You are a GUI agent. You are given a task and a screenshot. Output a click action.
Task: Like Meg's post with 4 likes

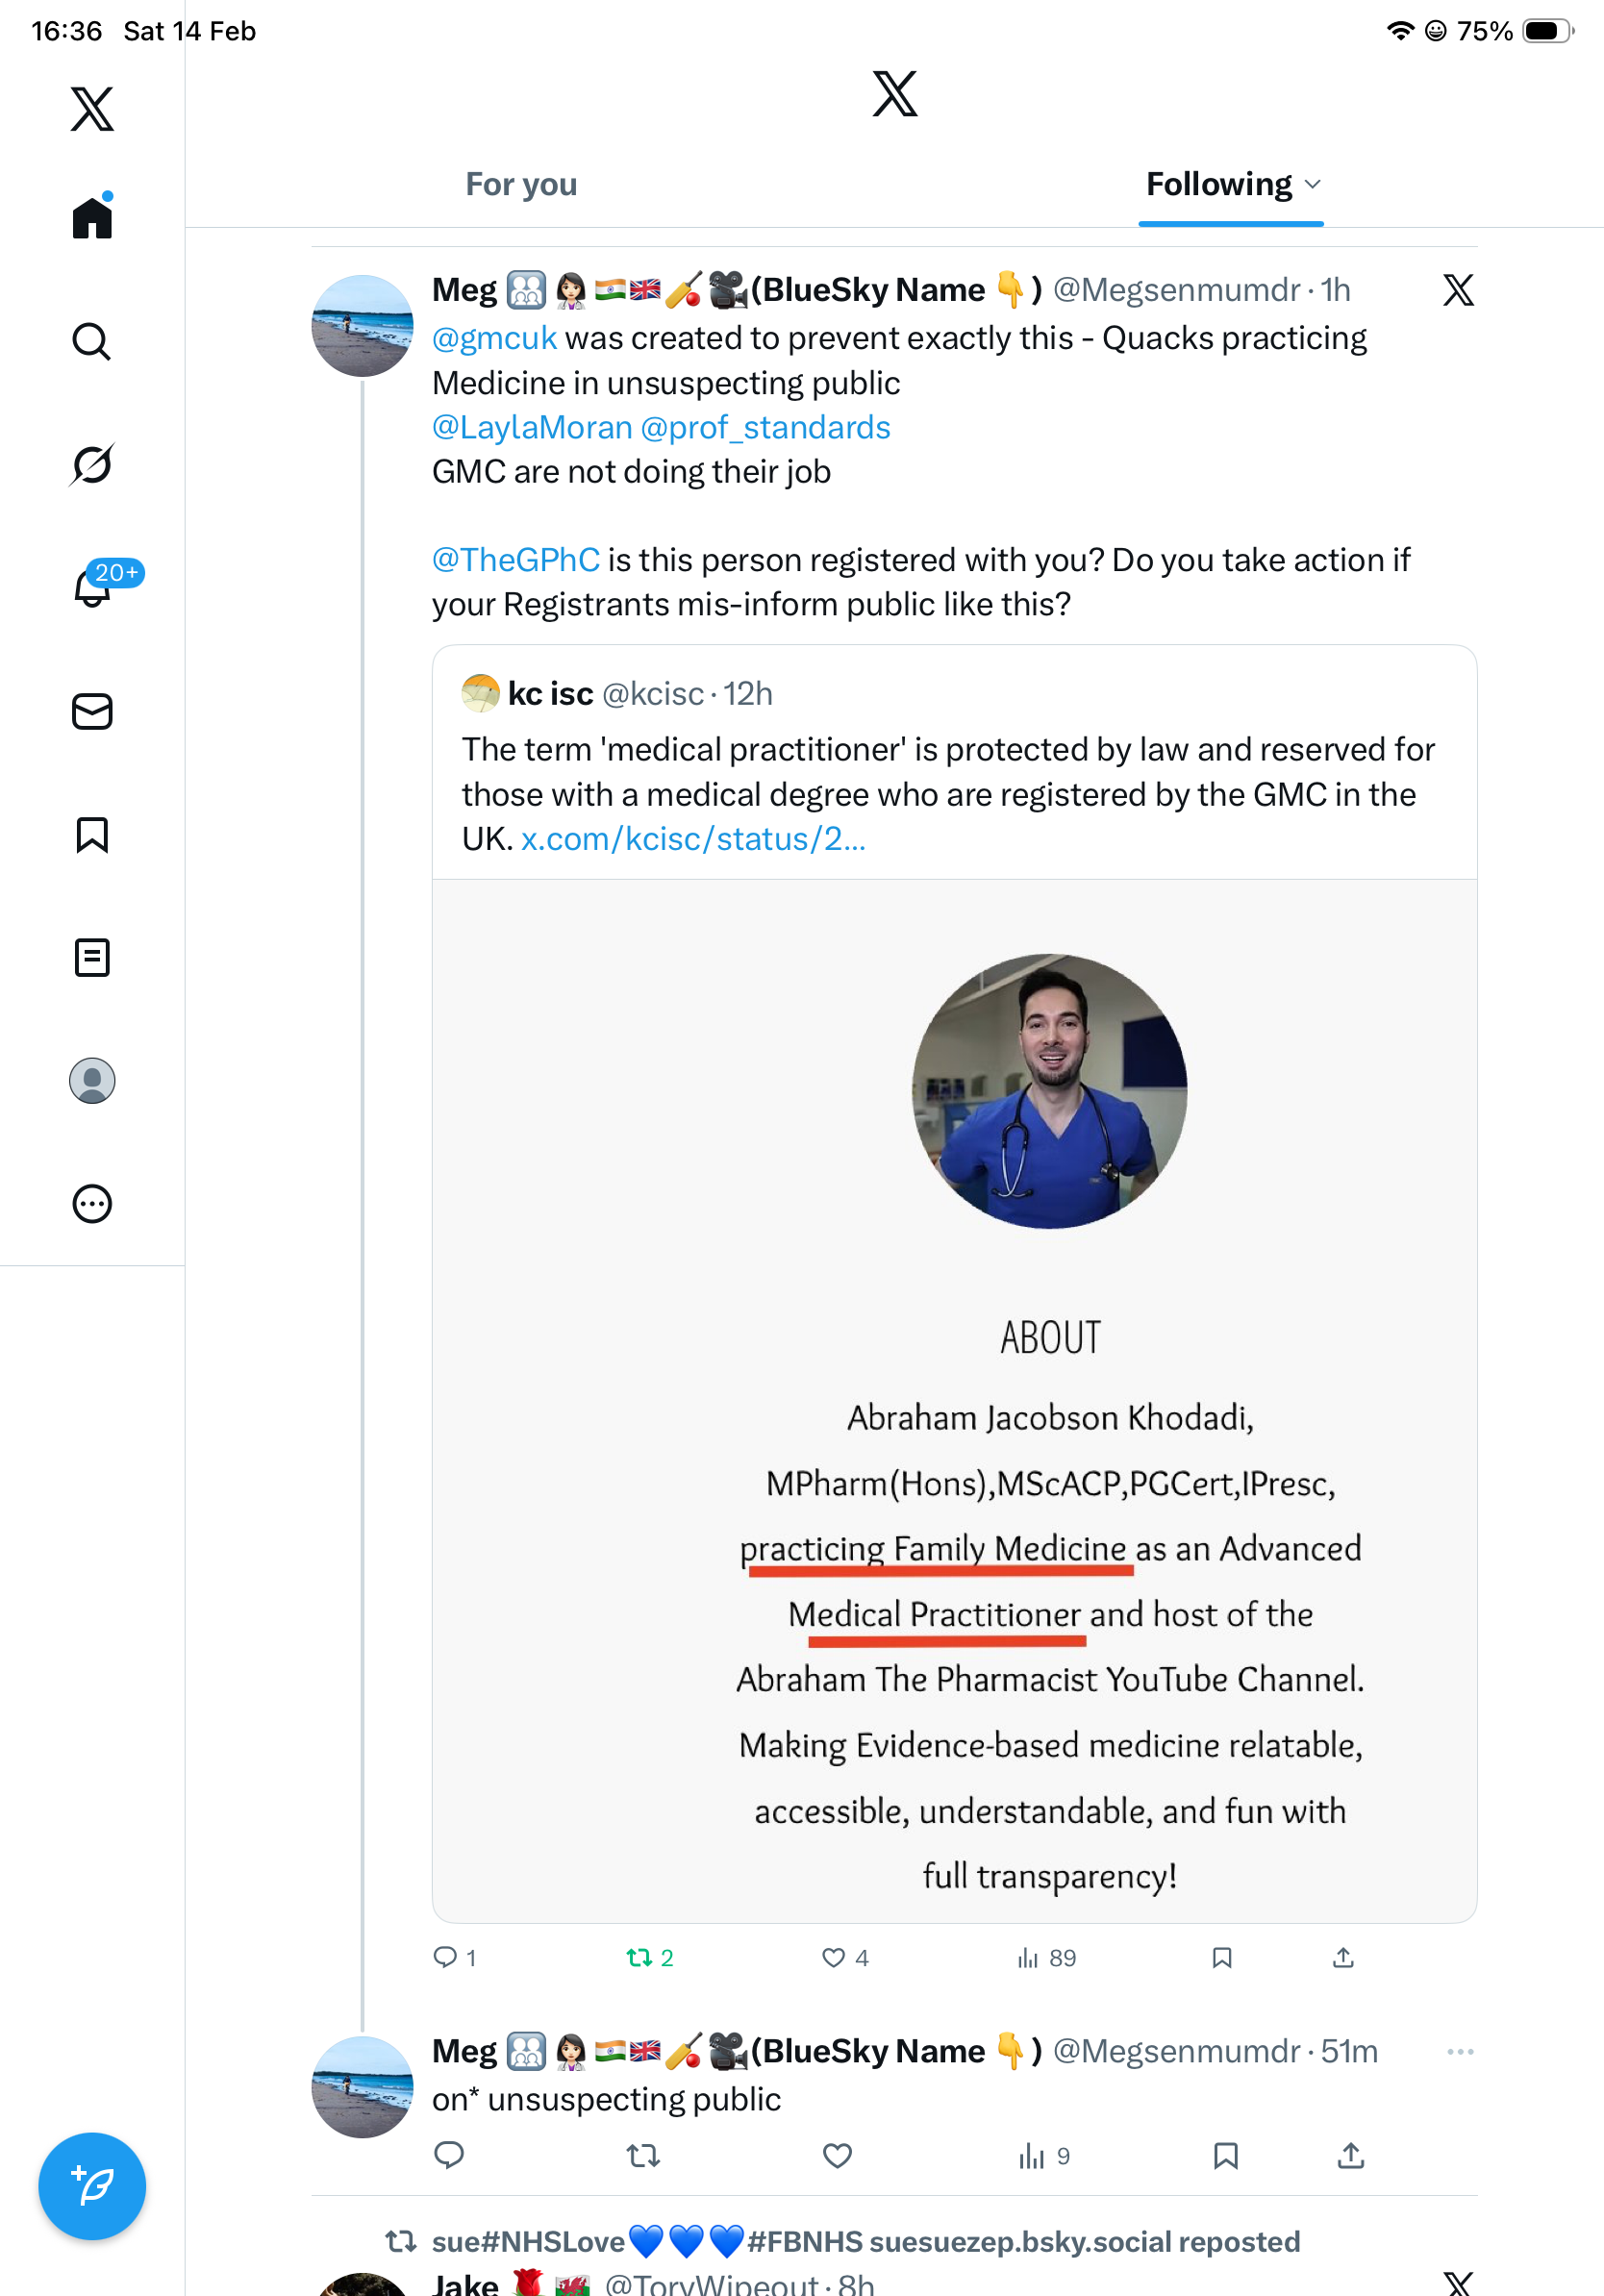[833, 1958]
